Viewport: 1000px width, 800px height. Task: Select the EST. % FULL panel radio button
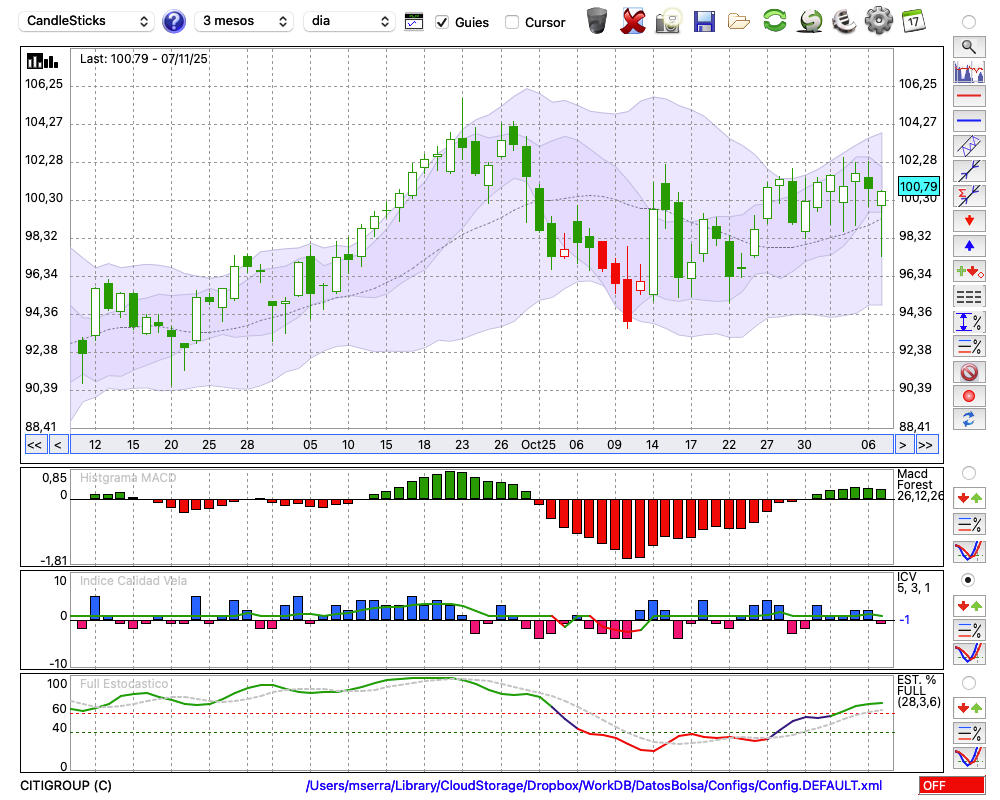(969, 683)
